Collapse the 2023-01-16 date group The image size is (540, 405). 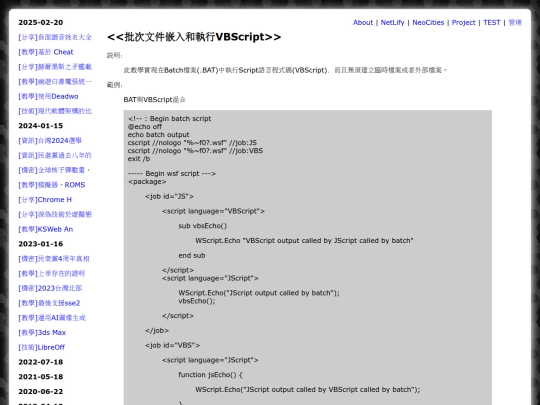[41, 244]
